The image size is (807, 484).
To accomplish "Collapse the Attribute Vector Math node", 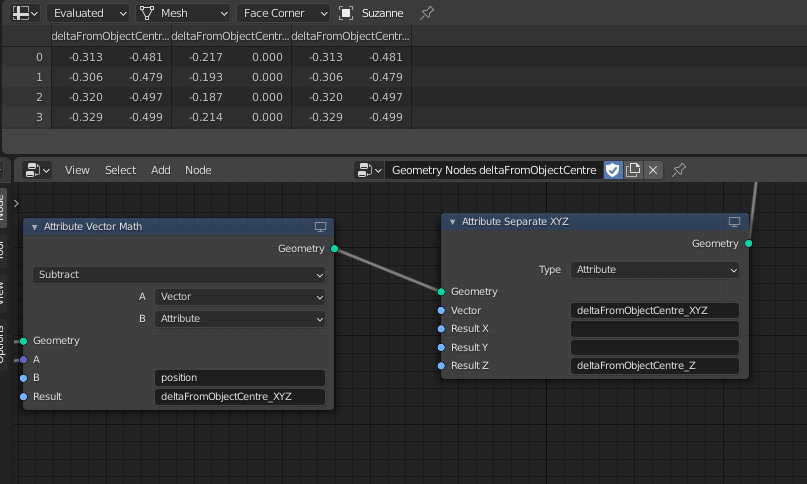I will (x=34, y=227).
